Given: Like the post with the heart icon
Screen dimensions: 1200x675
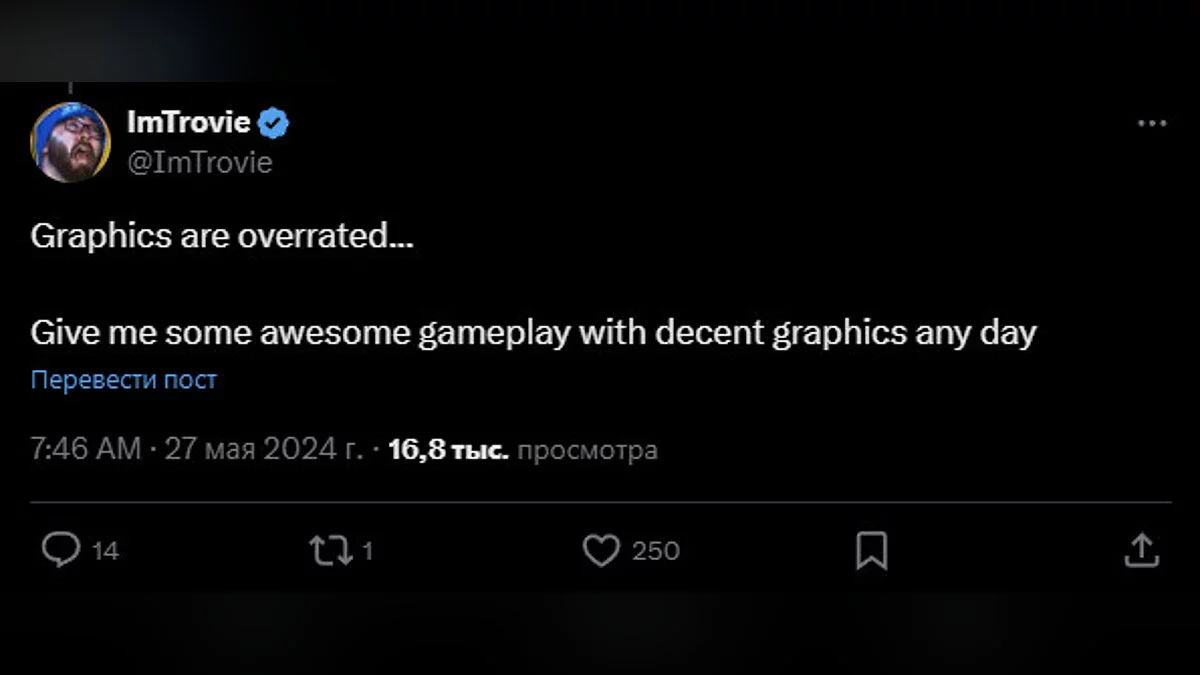Looking at the screenshot, I should tap(601, 550).
